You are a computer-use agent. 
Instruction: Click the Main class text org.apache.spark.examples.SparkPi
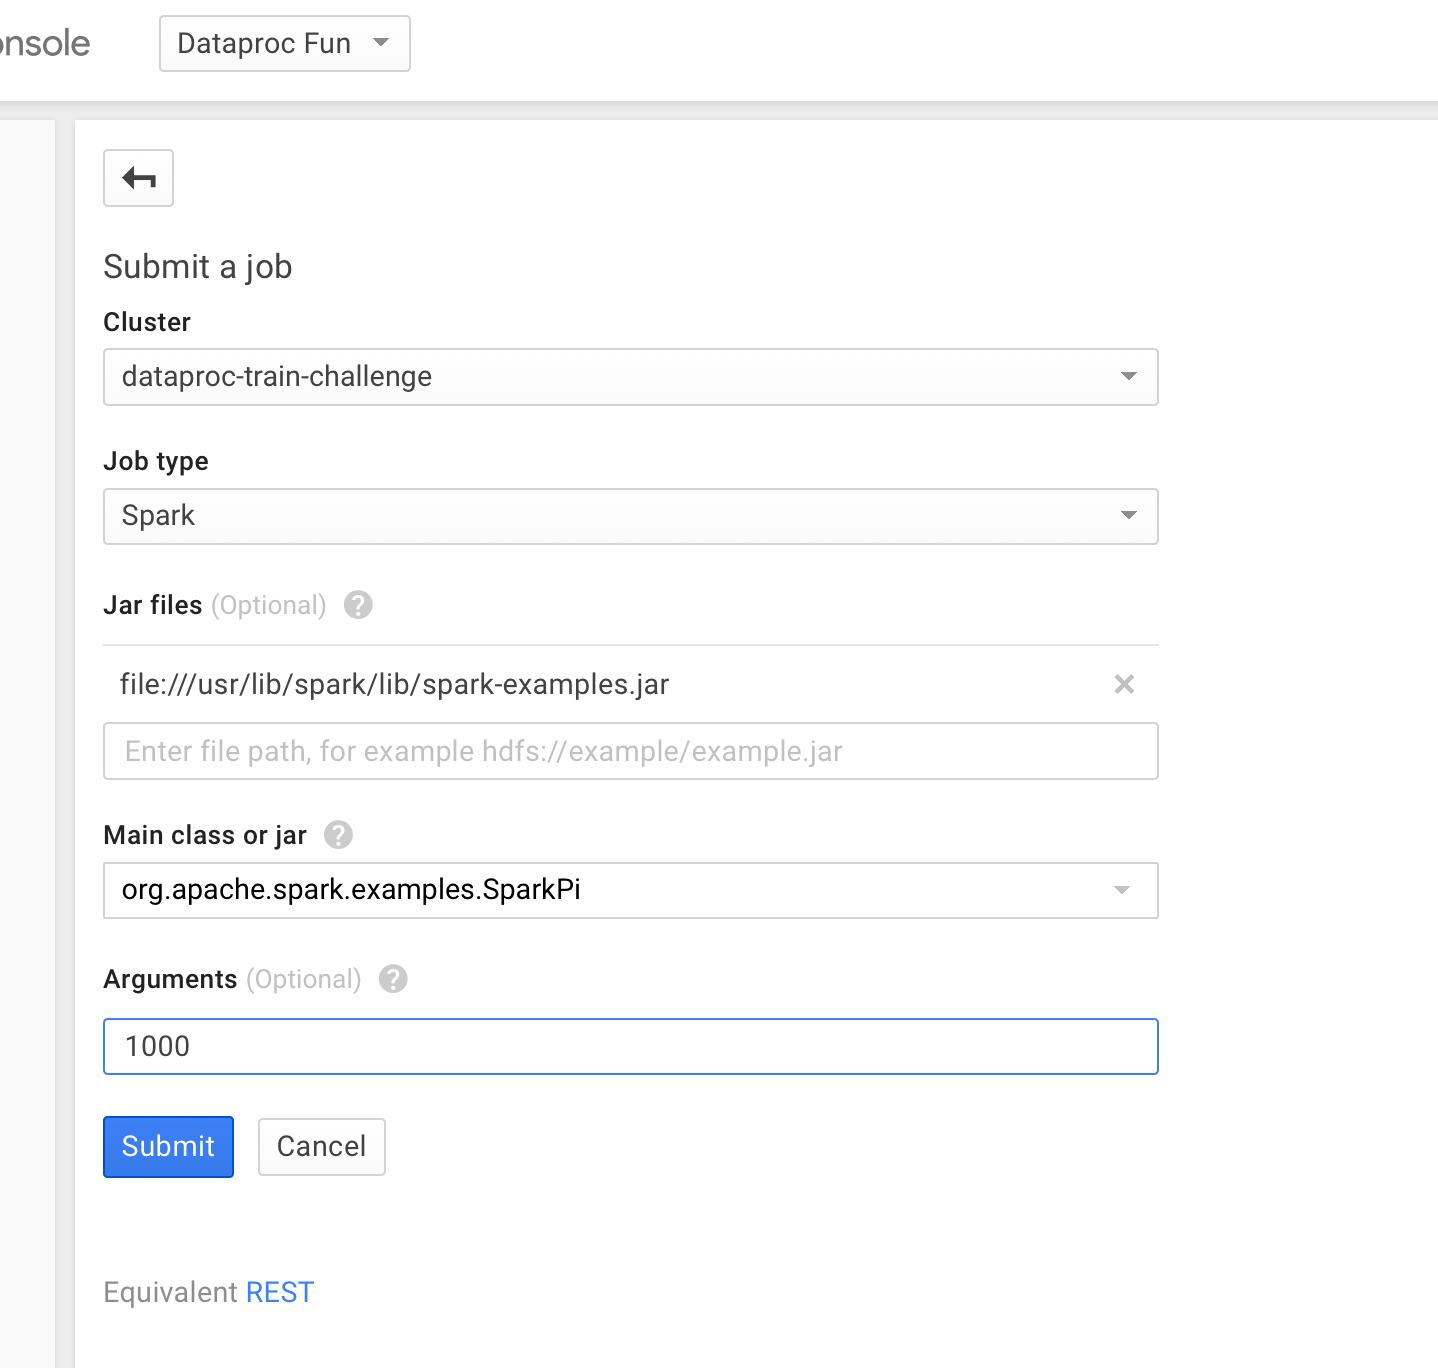351,890
